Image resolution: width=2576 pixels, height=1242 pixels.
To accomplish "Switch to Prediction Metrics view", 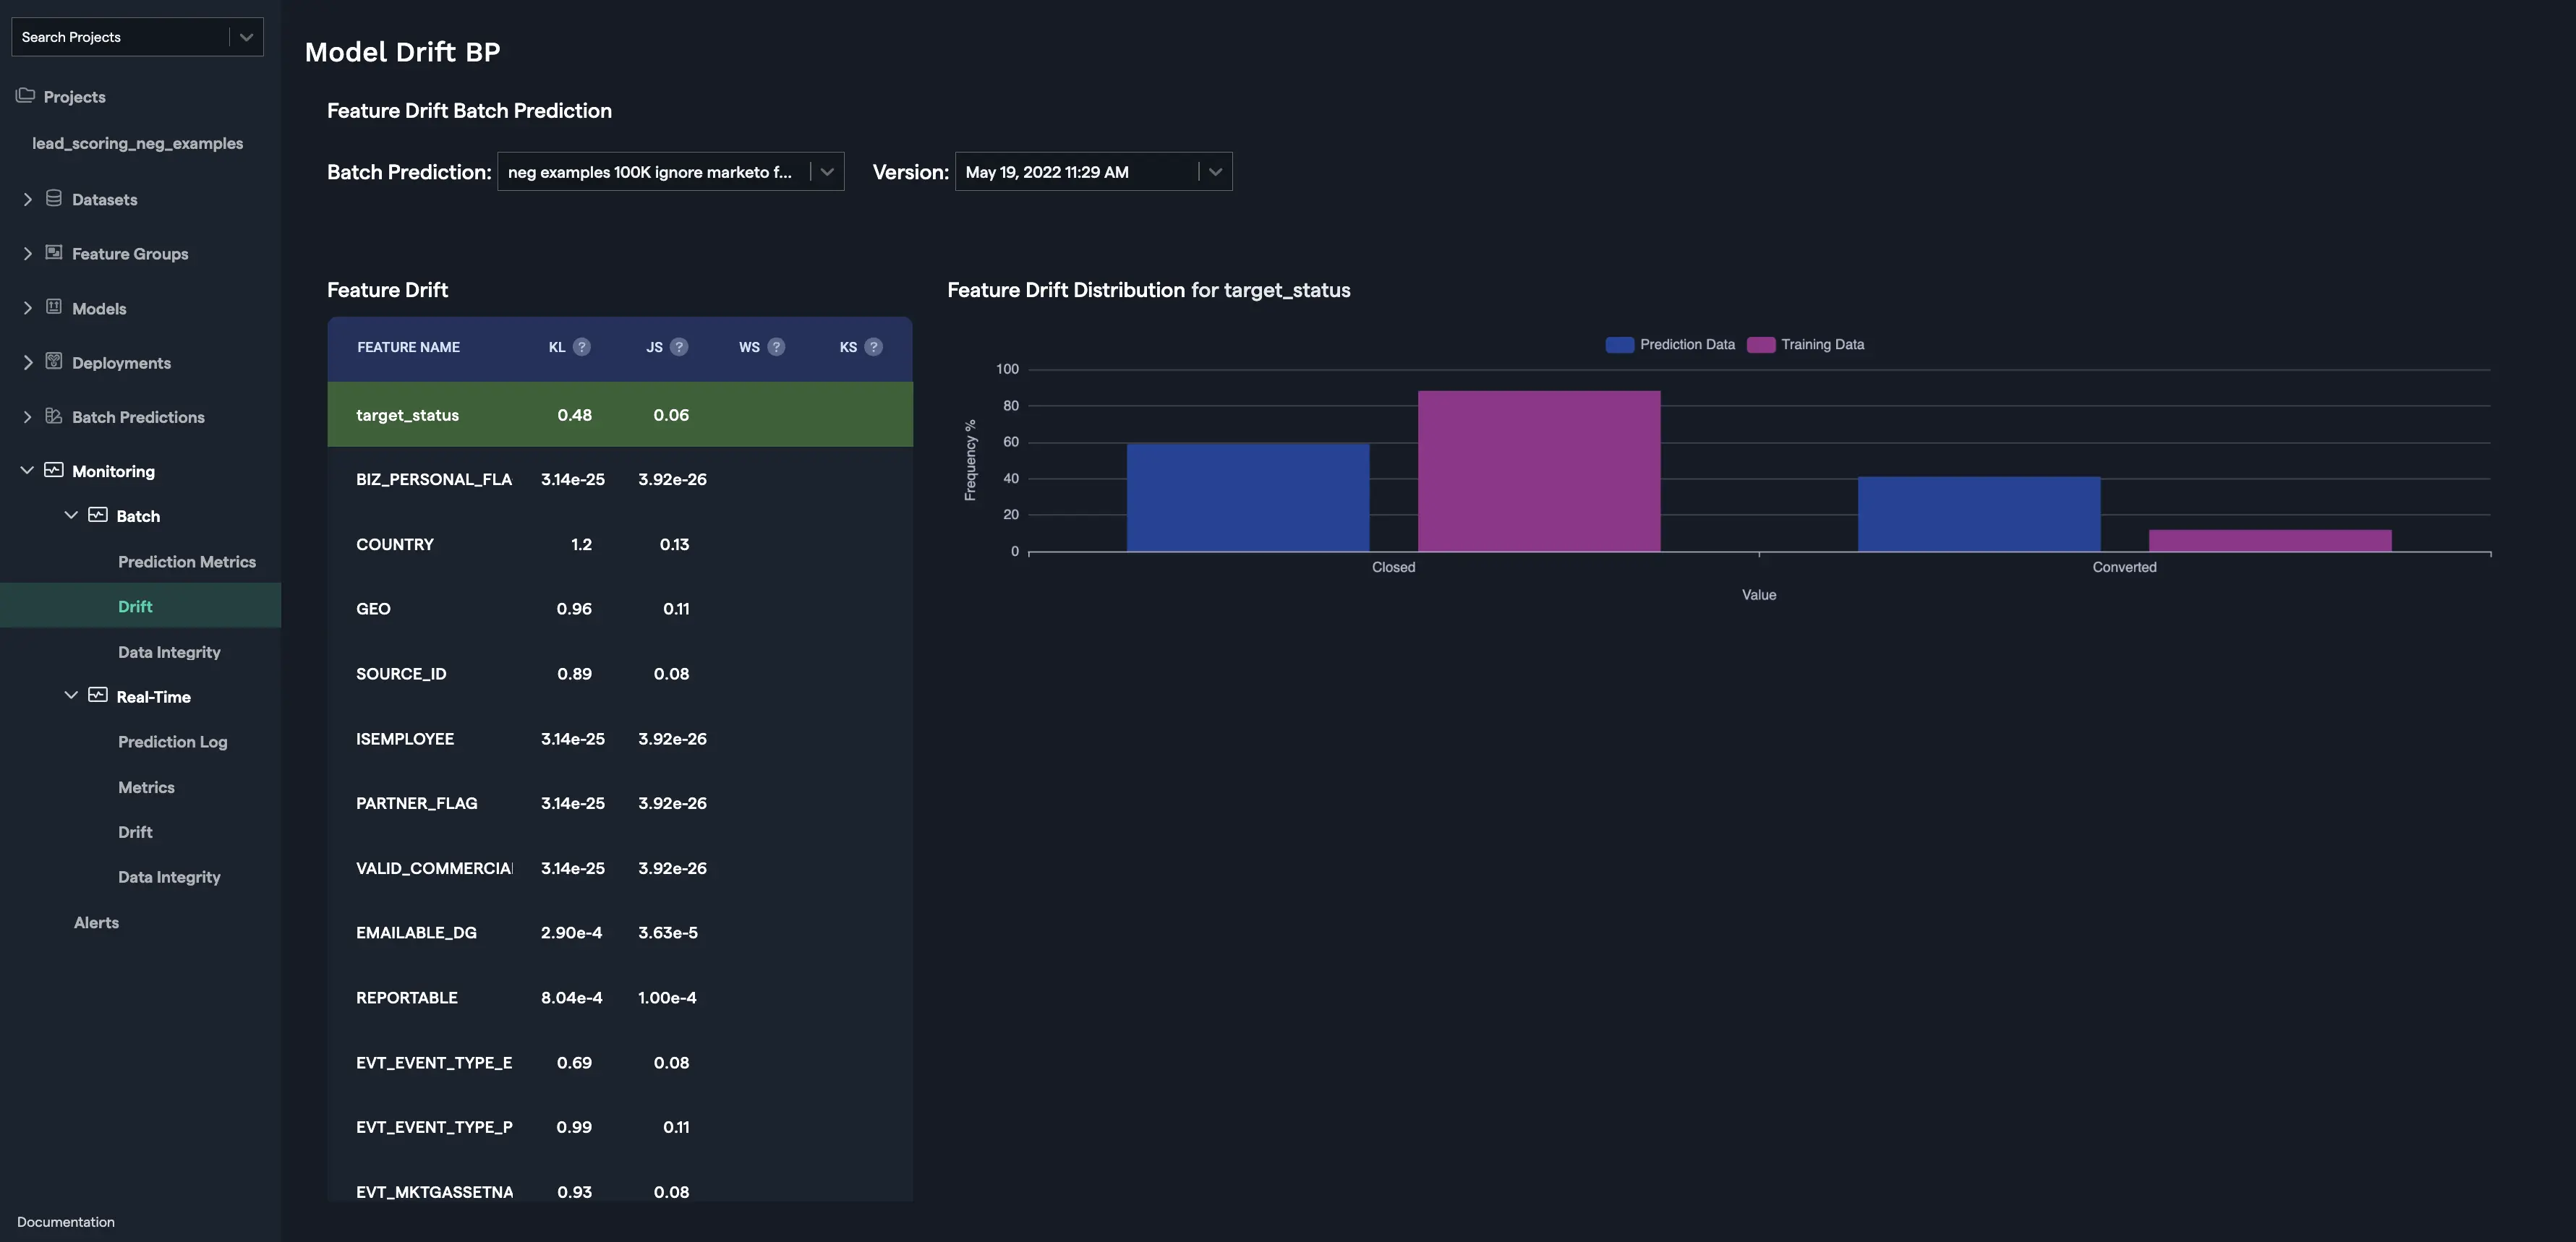I will (x=187, y=561).
